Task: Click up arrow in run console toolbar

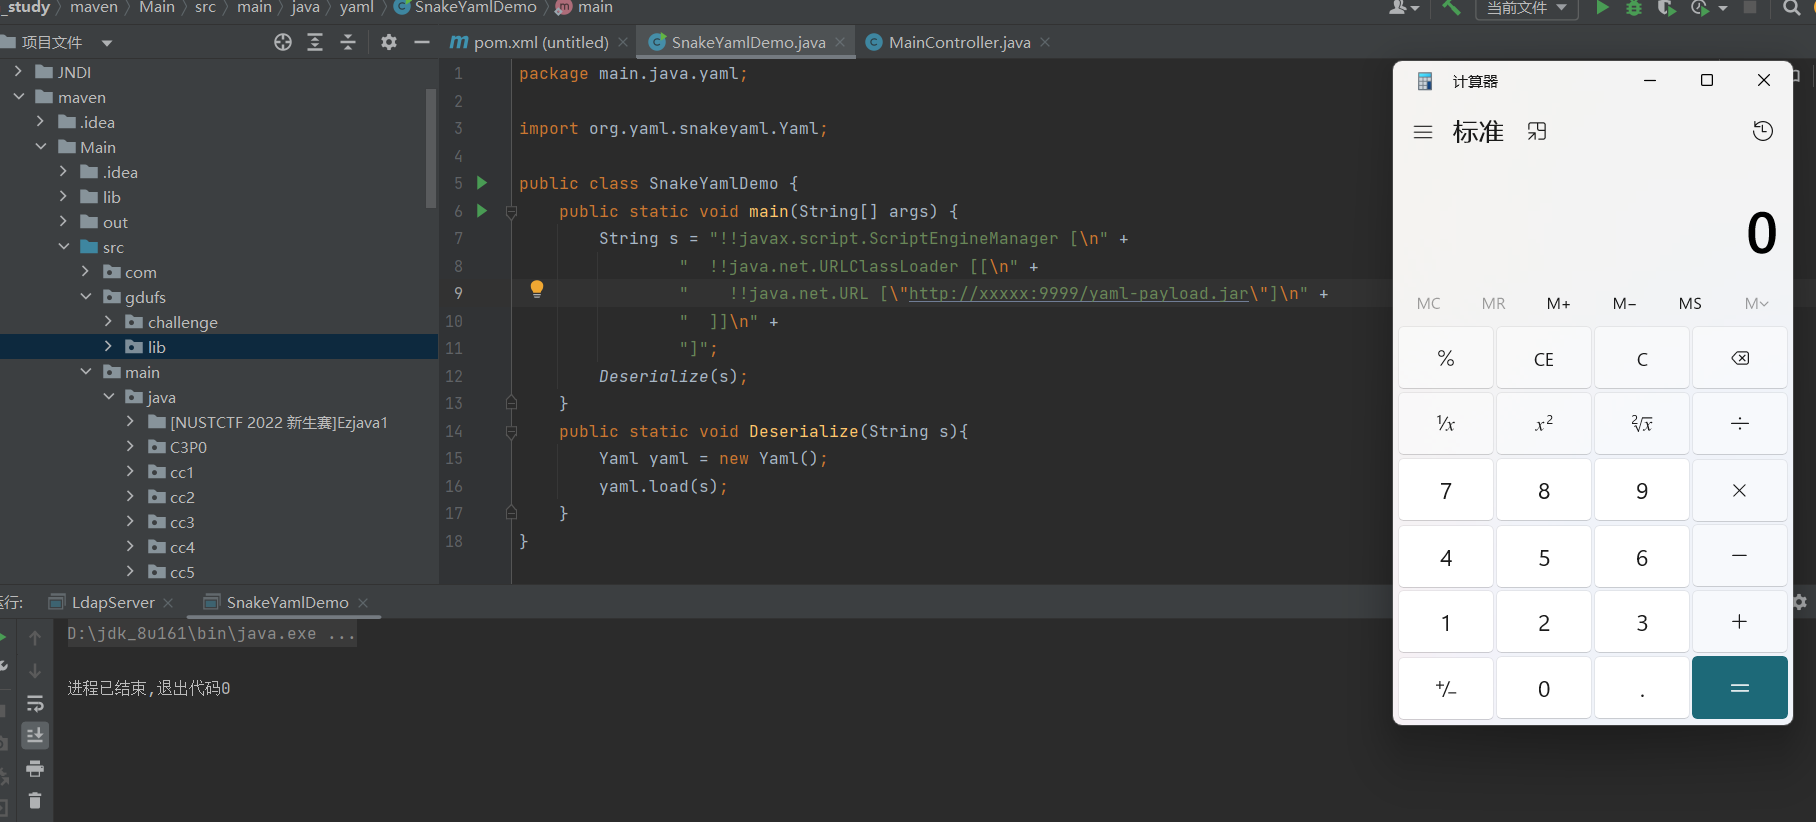Action: 35,638
